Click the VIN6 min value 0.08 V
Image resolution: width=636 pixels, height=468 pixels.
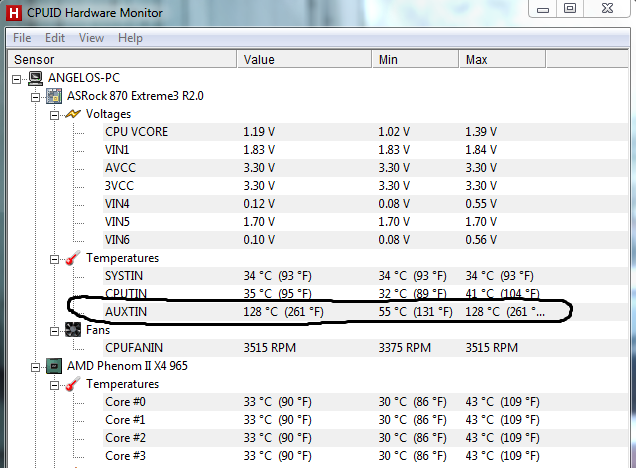coord(394,240)
